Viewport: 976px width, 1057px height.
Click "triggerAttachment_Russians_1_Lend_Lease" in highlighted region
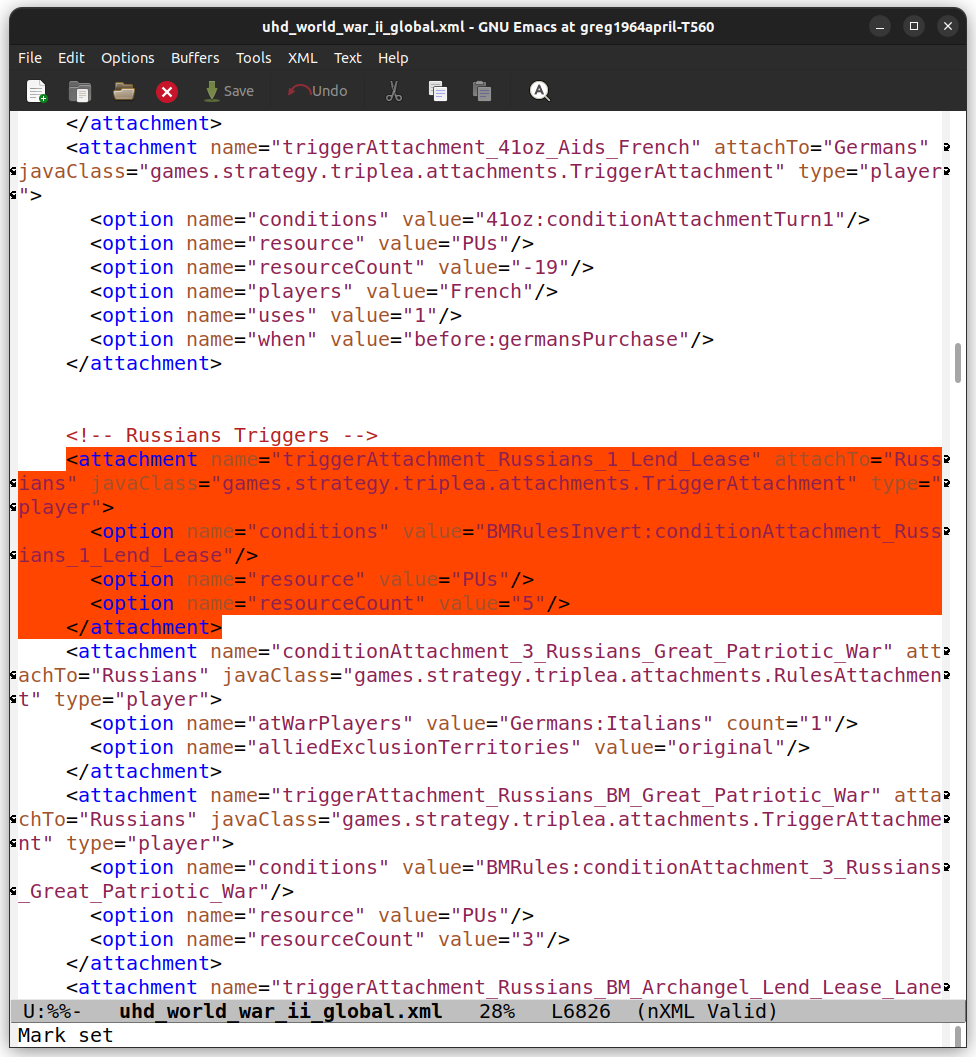click(x=516, y=460)
